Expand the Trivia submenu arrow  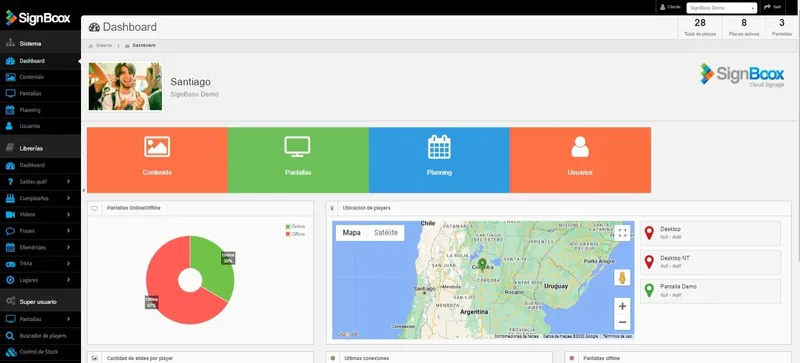click(x=68, y=263)
